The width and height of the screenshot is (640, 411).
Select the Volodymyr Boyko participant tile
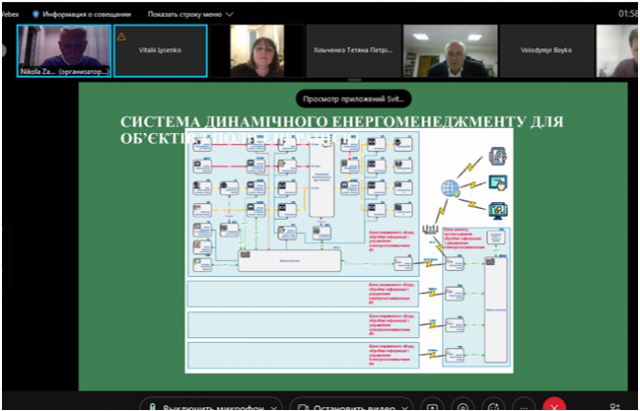[547, 51]
